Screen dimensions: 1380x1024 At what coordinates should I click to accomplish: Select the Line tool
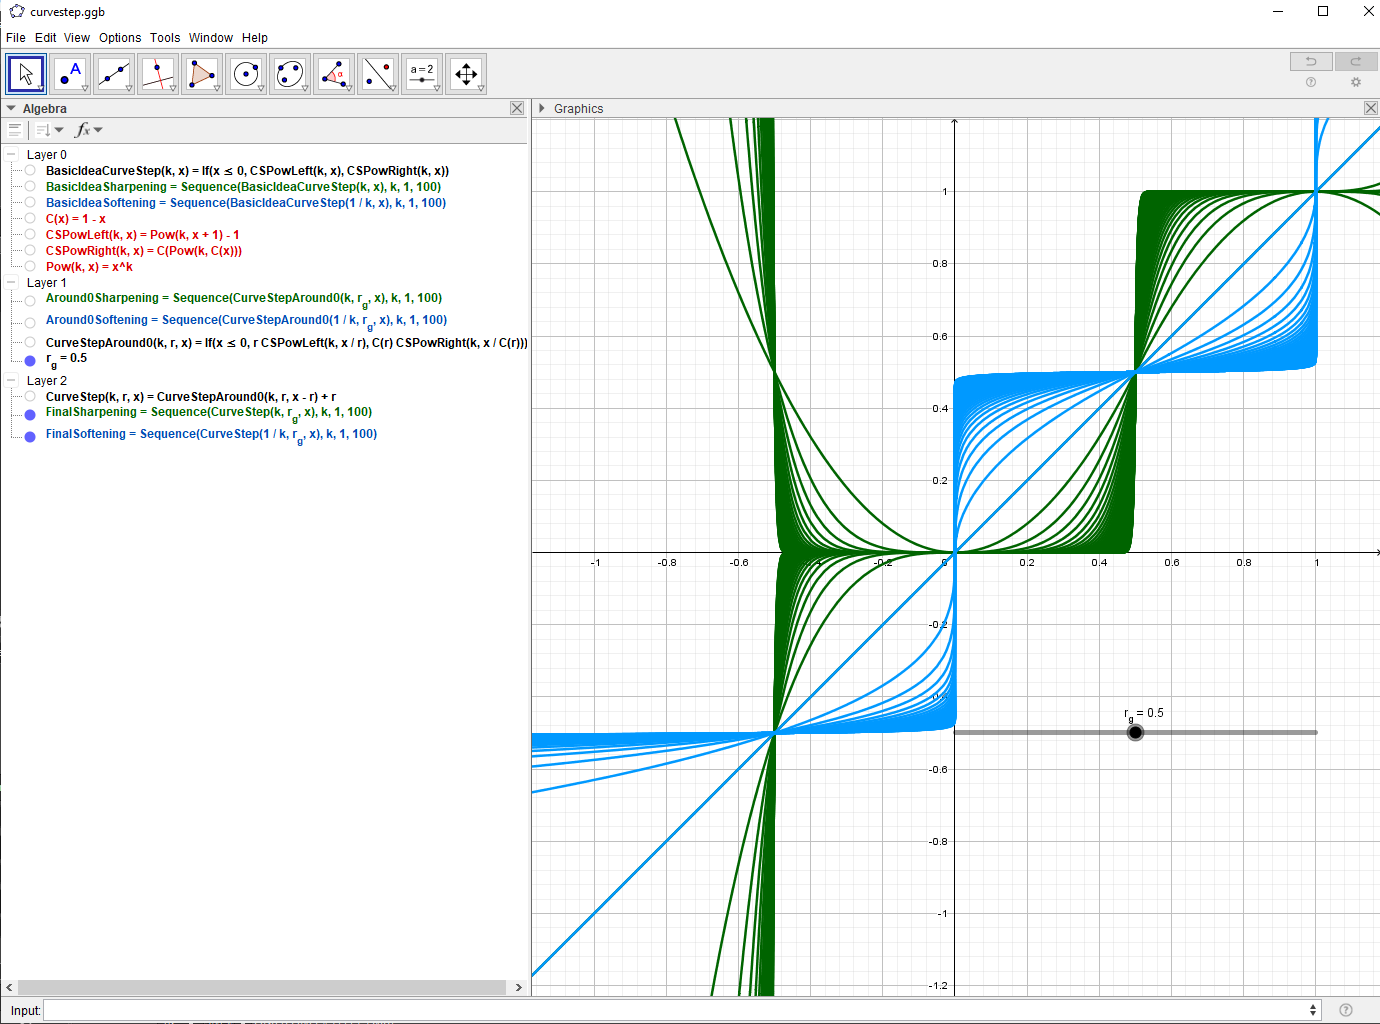click(x=114, y=74)
